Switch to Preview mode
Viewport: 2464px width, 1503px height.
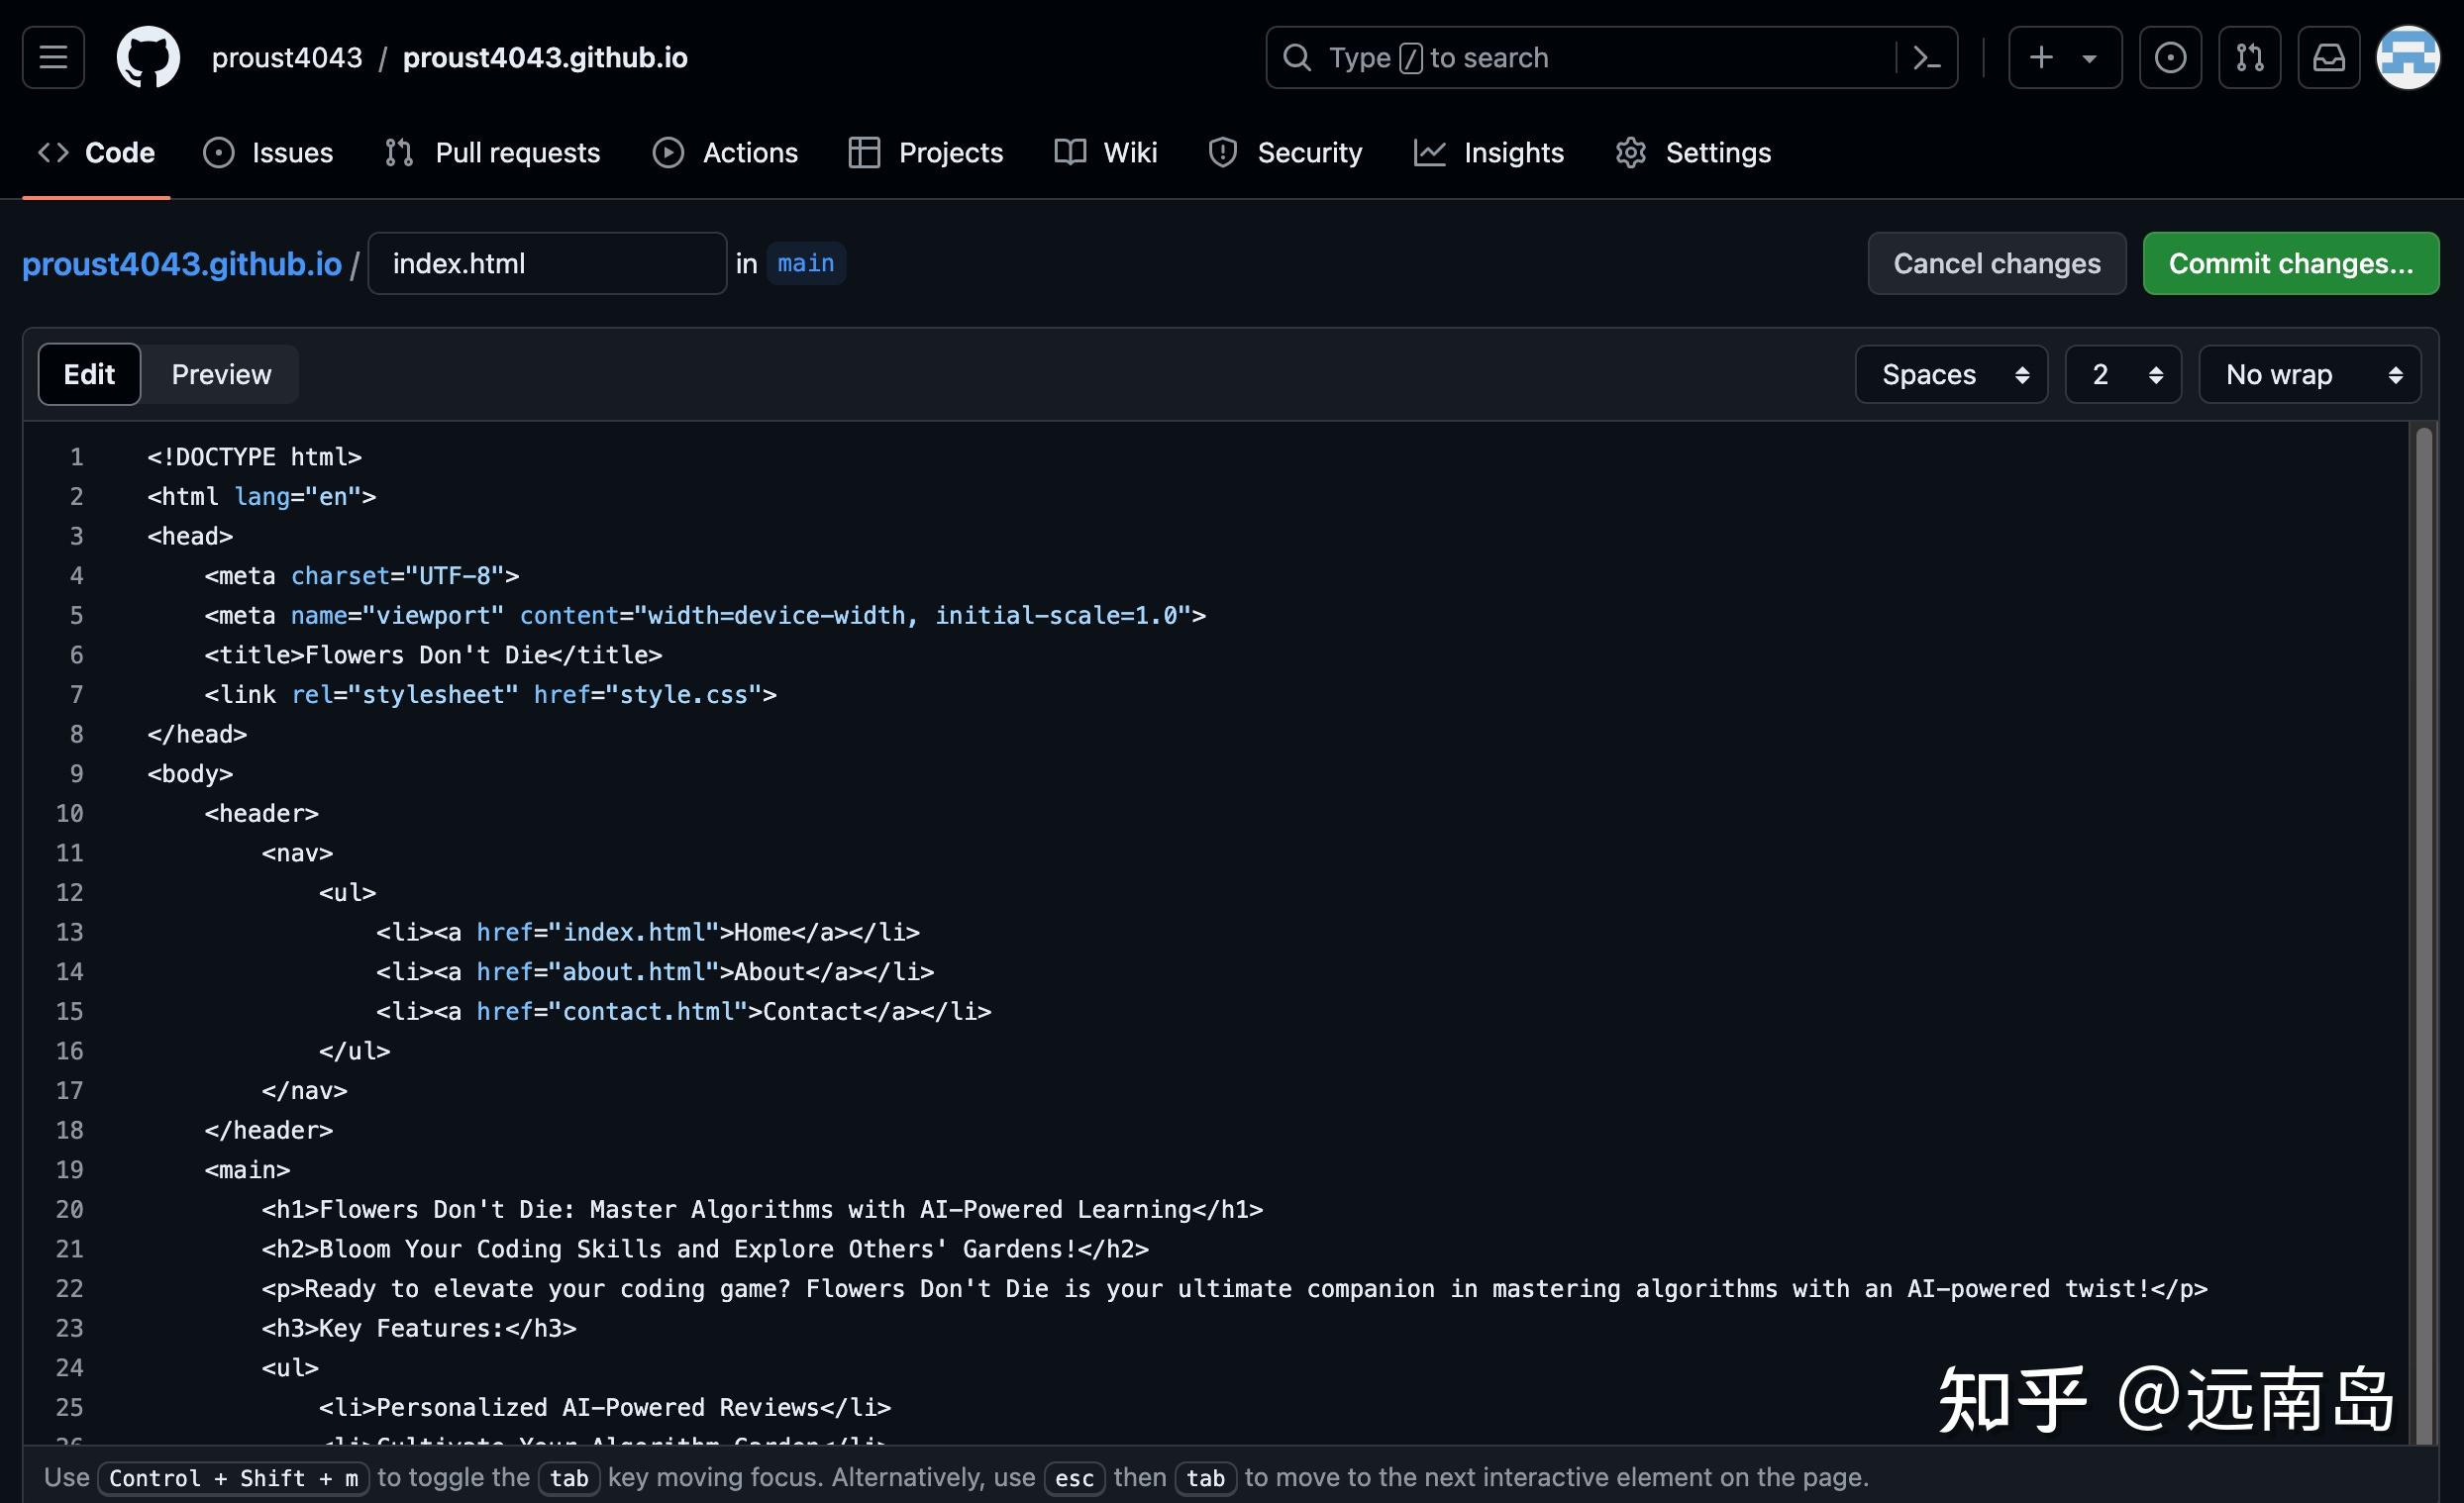pos(220,374)
